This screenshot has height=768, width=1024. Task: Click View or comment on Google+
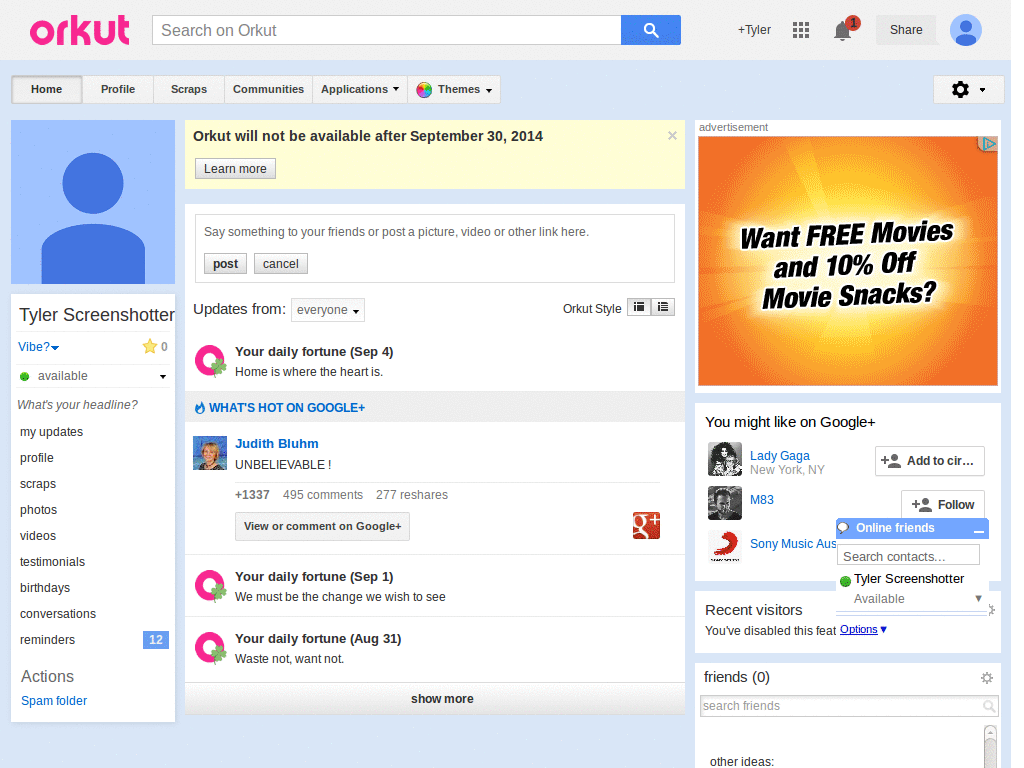(x=323, y=526)
